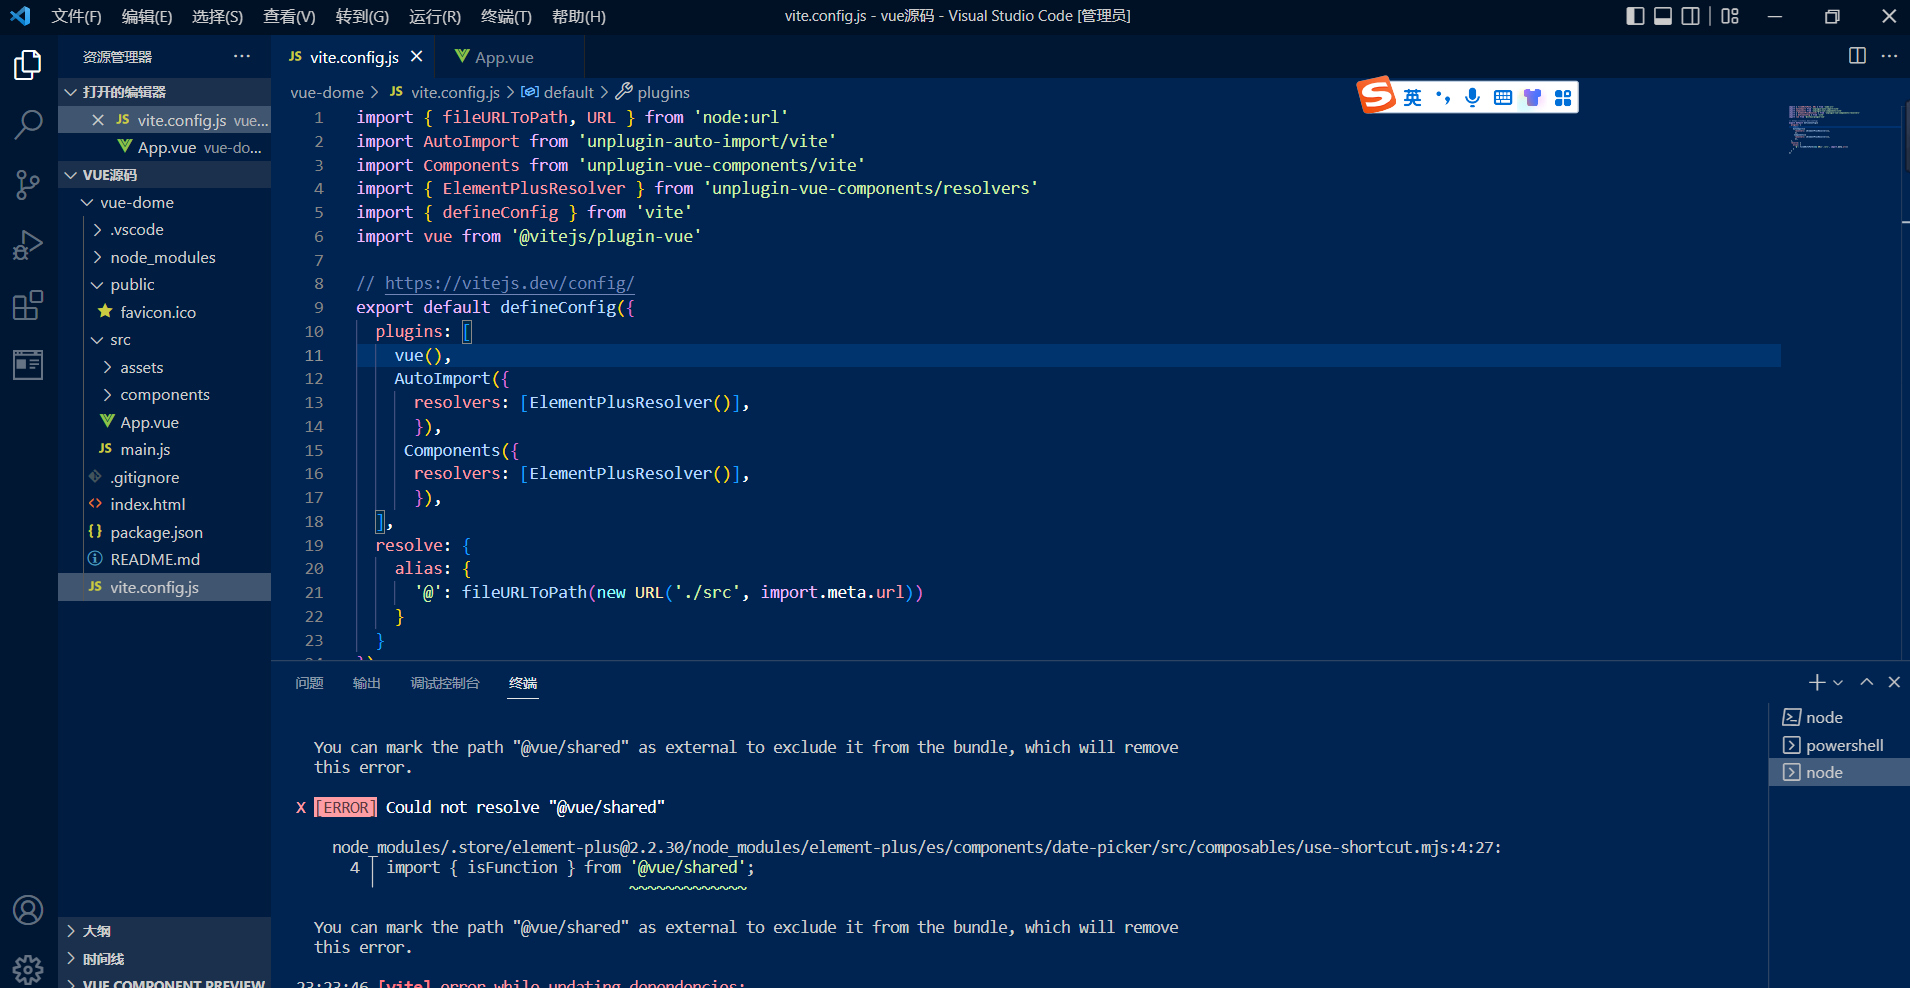Open the Manage gear settings

click(28, 969)
